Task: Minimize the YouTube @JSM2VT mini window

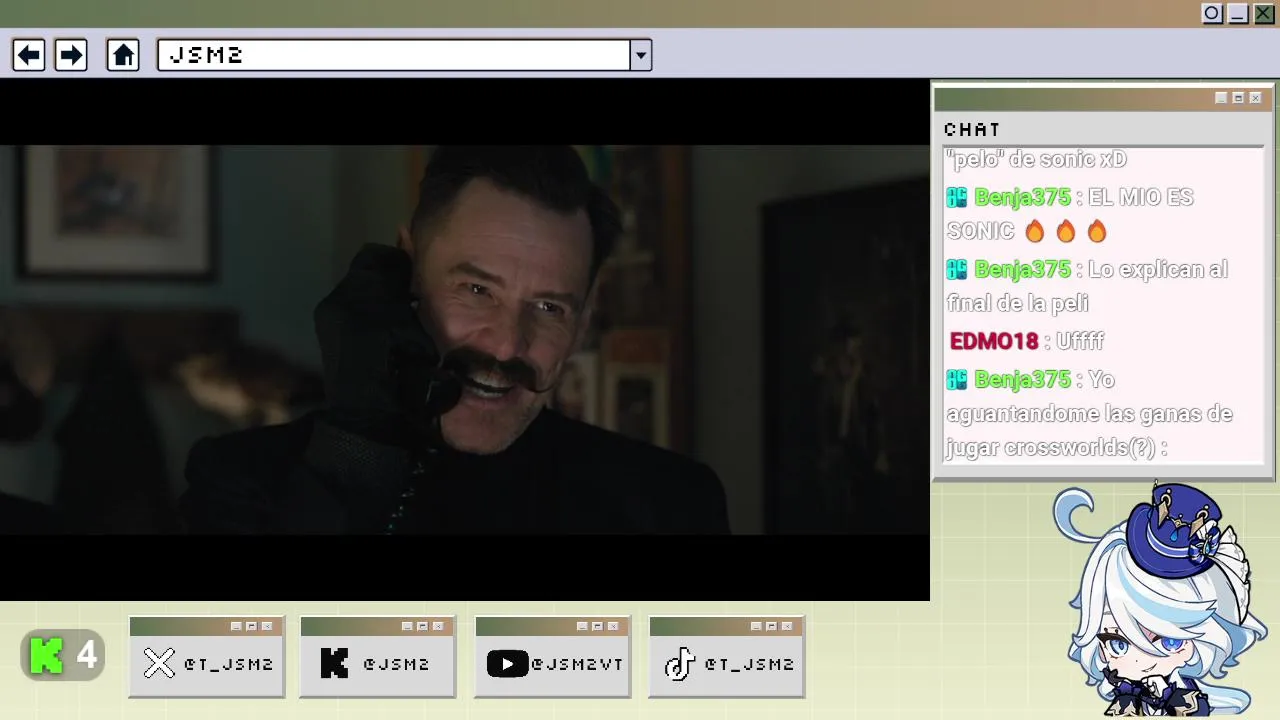Action: pos(582,626)
